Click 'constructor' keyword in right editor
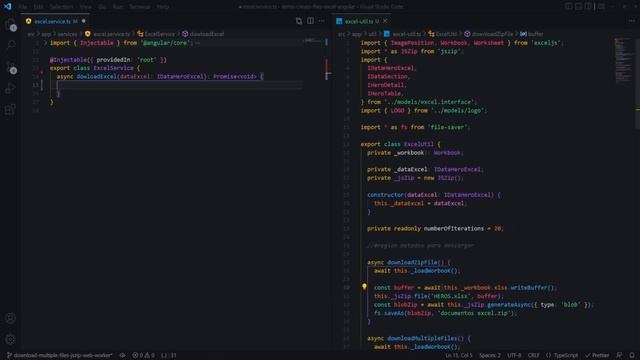 pyautogui.click(x=386, y=195)
